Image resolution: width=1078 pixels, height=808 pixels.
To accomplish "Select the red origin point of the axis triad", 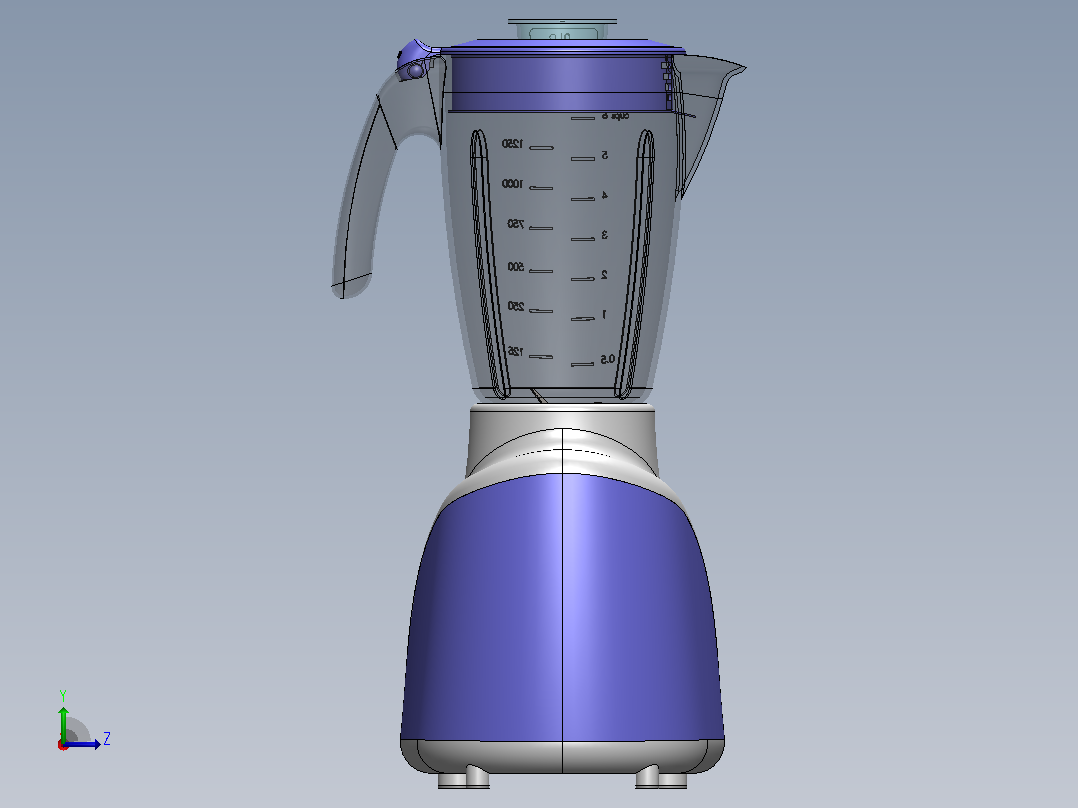I will (63, 745).
